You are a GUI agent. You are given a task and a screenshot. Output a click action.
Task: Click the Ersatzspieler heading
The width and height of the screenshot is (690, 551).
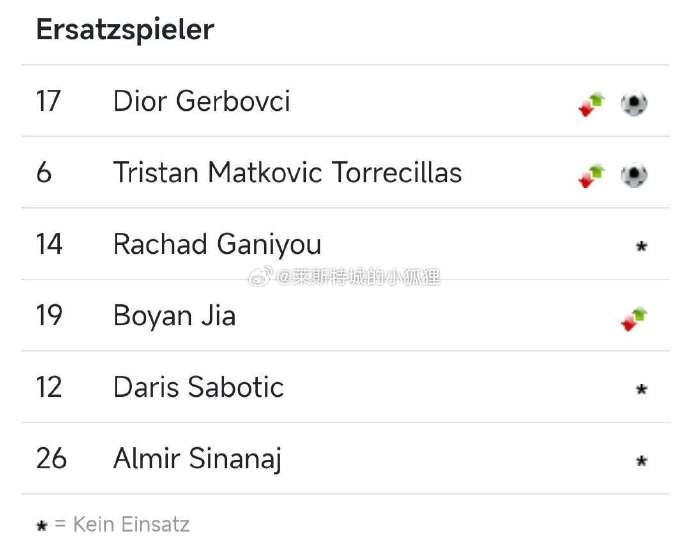(125, 30)
